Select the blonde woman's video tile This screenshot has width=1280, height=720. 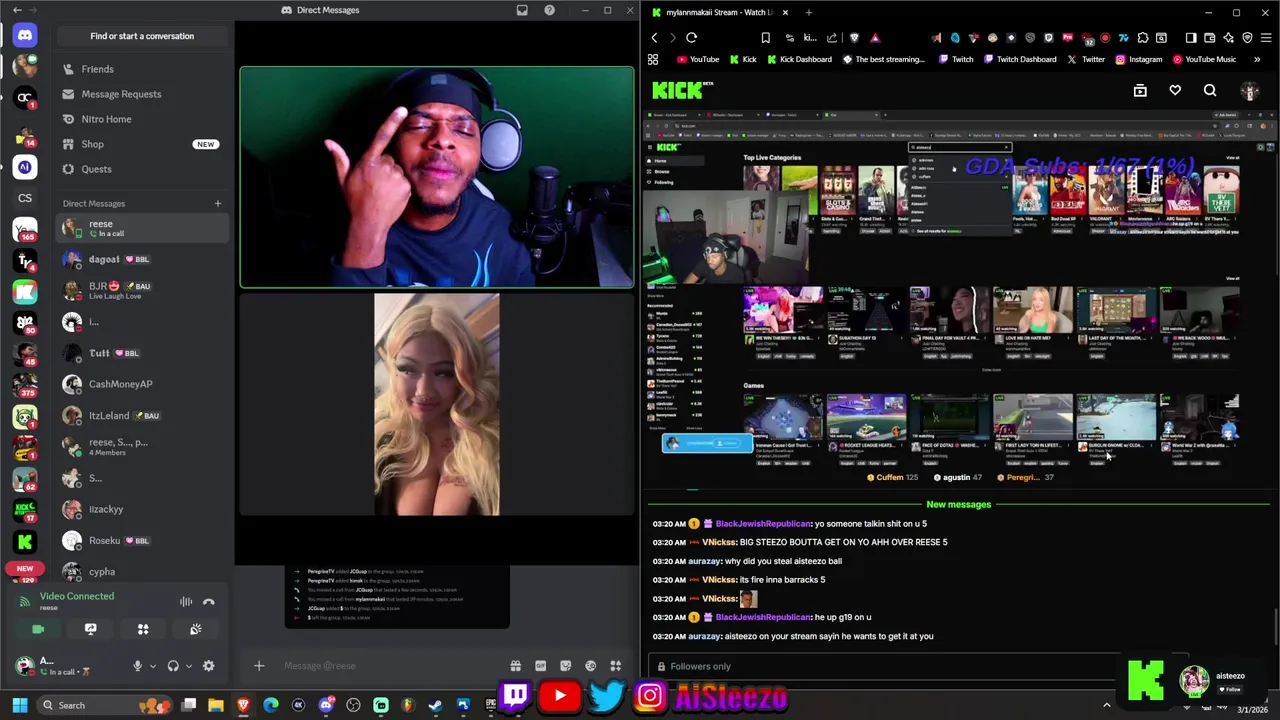click(x=437, y=404)
